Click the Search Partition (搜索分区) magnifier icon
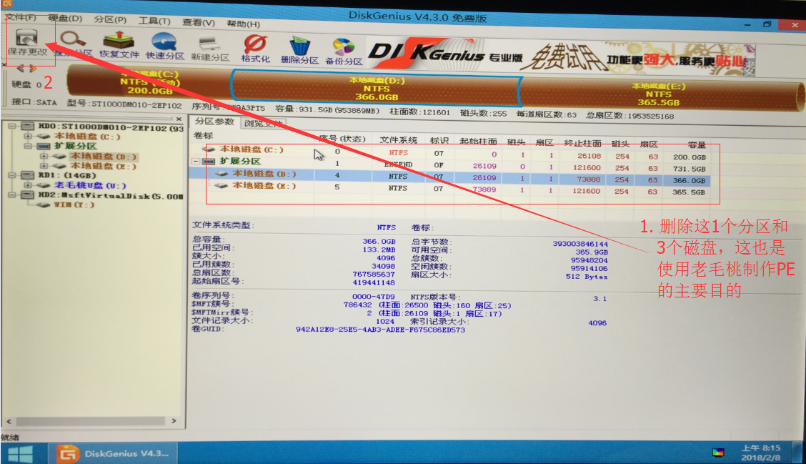806x464 pixels. click(x=72, y=43)
